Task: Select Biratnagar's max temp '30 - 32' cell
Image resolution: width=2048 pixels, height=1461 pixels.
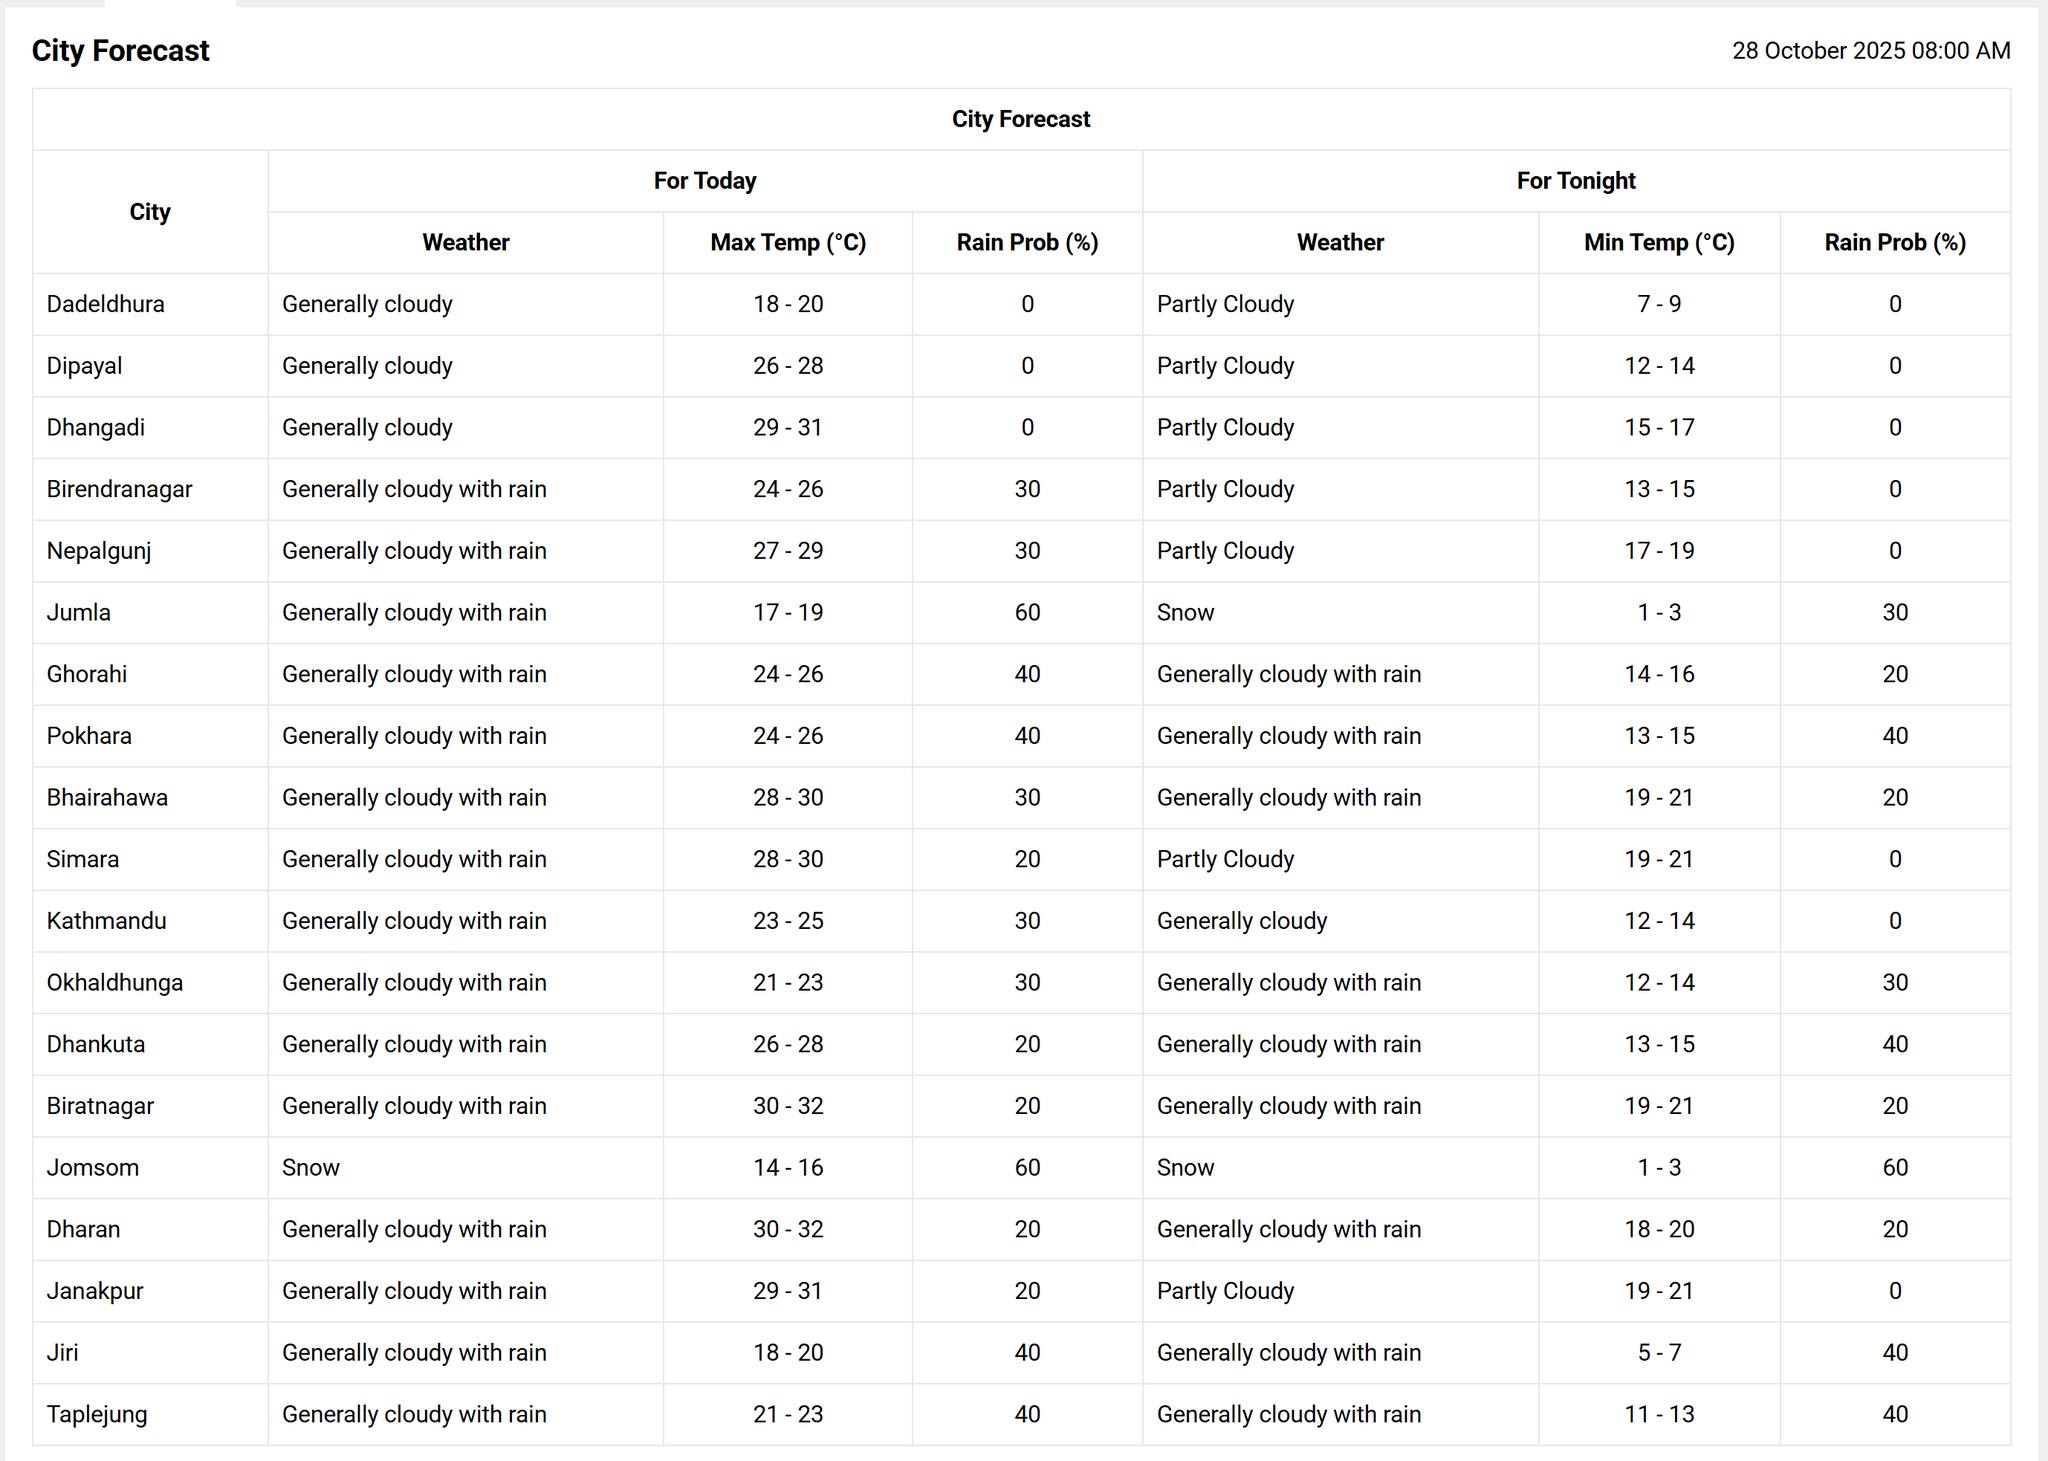Action: point(788,1106)
